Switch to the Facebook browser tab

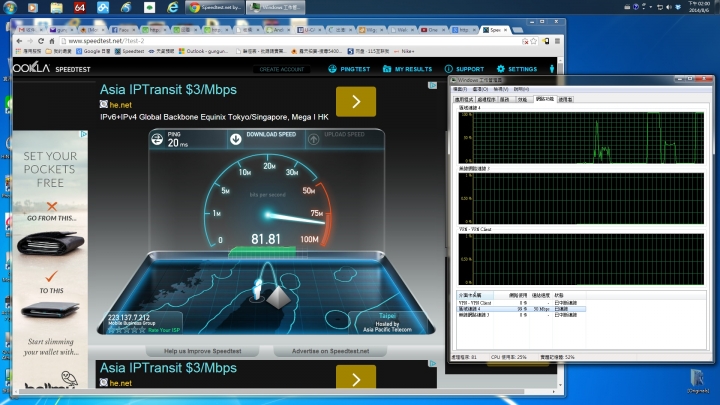tap(123, 30)
